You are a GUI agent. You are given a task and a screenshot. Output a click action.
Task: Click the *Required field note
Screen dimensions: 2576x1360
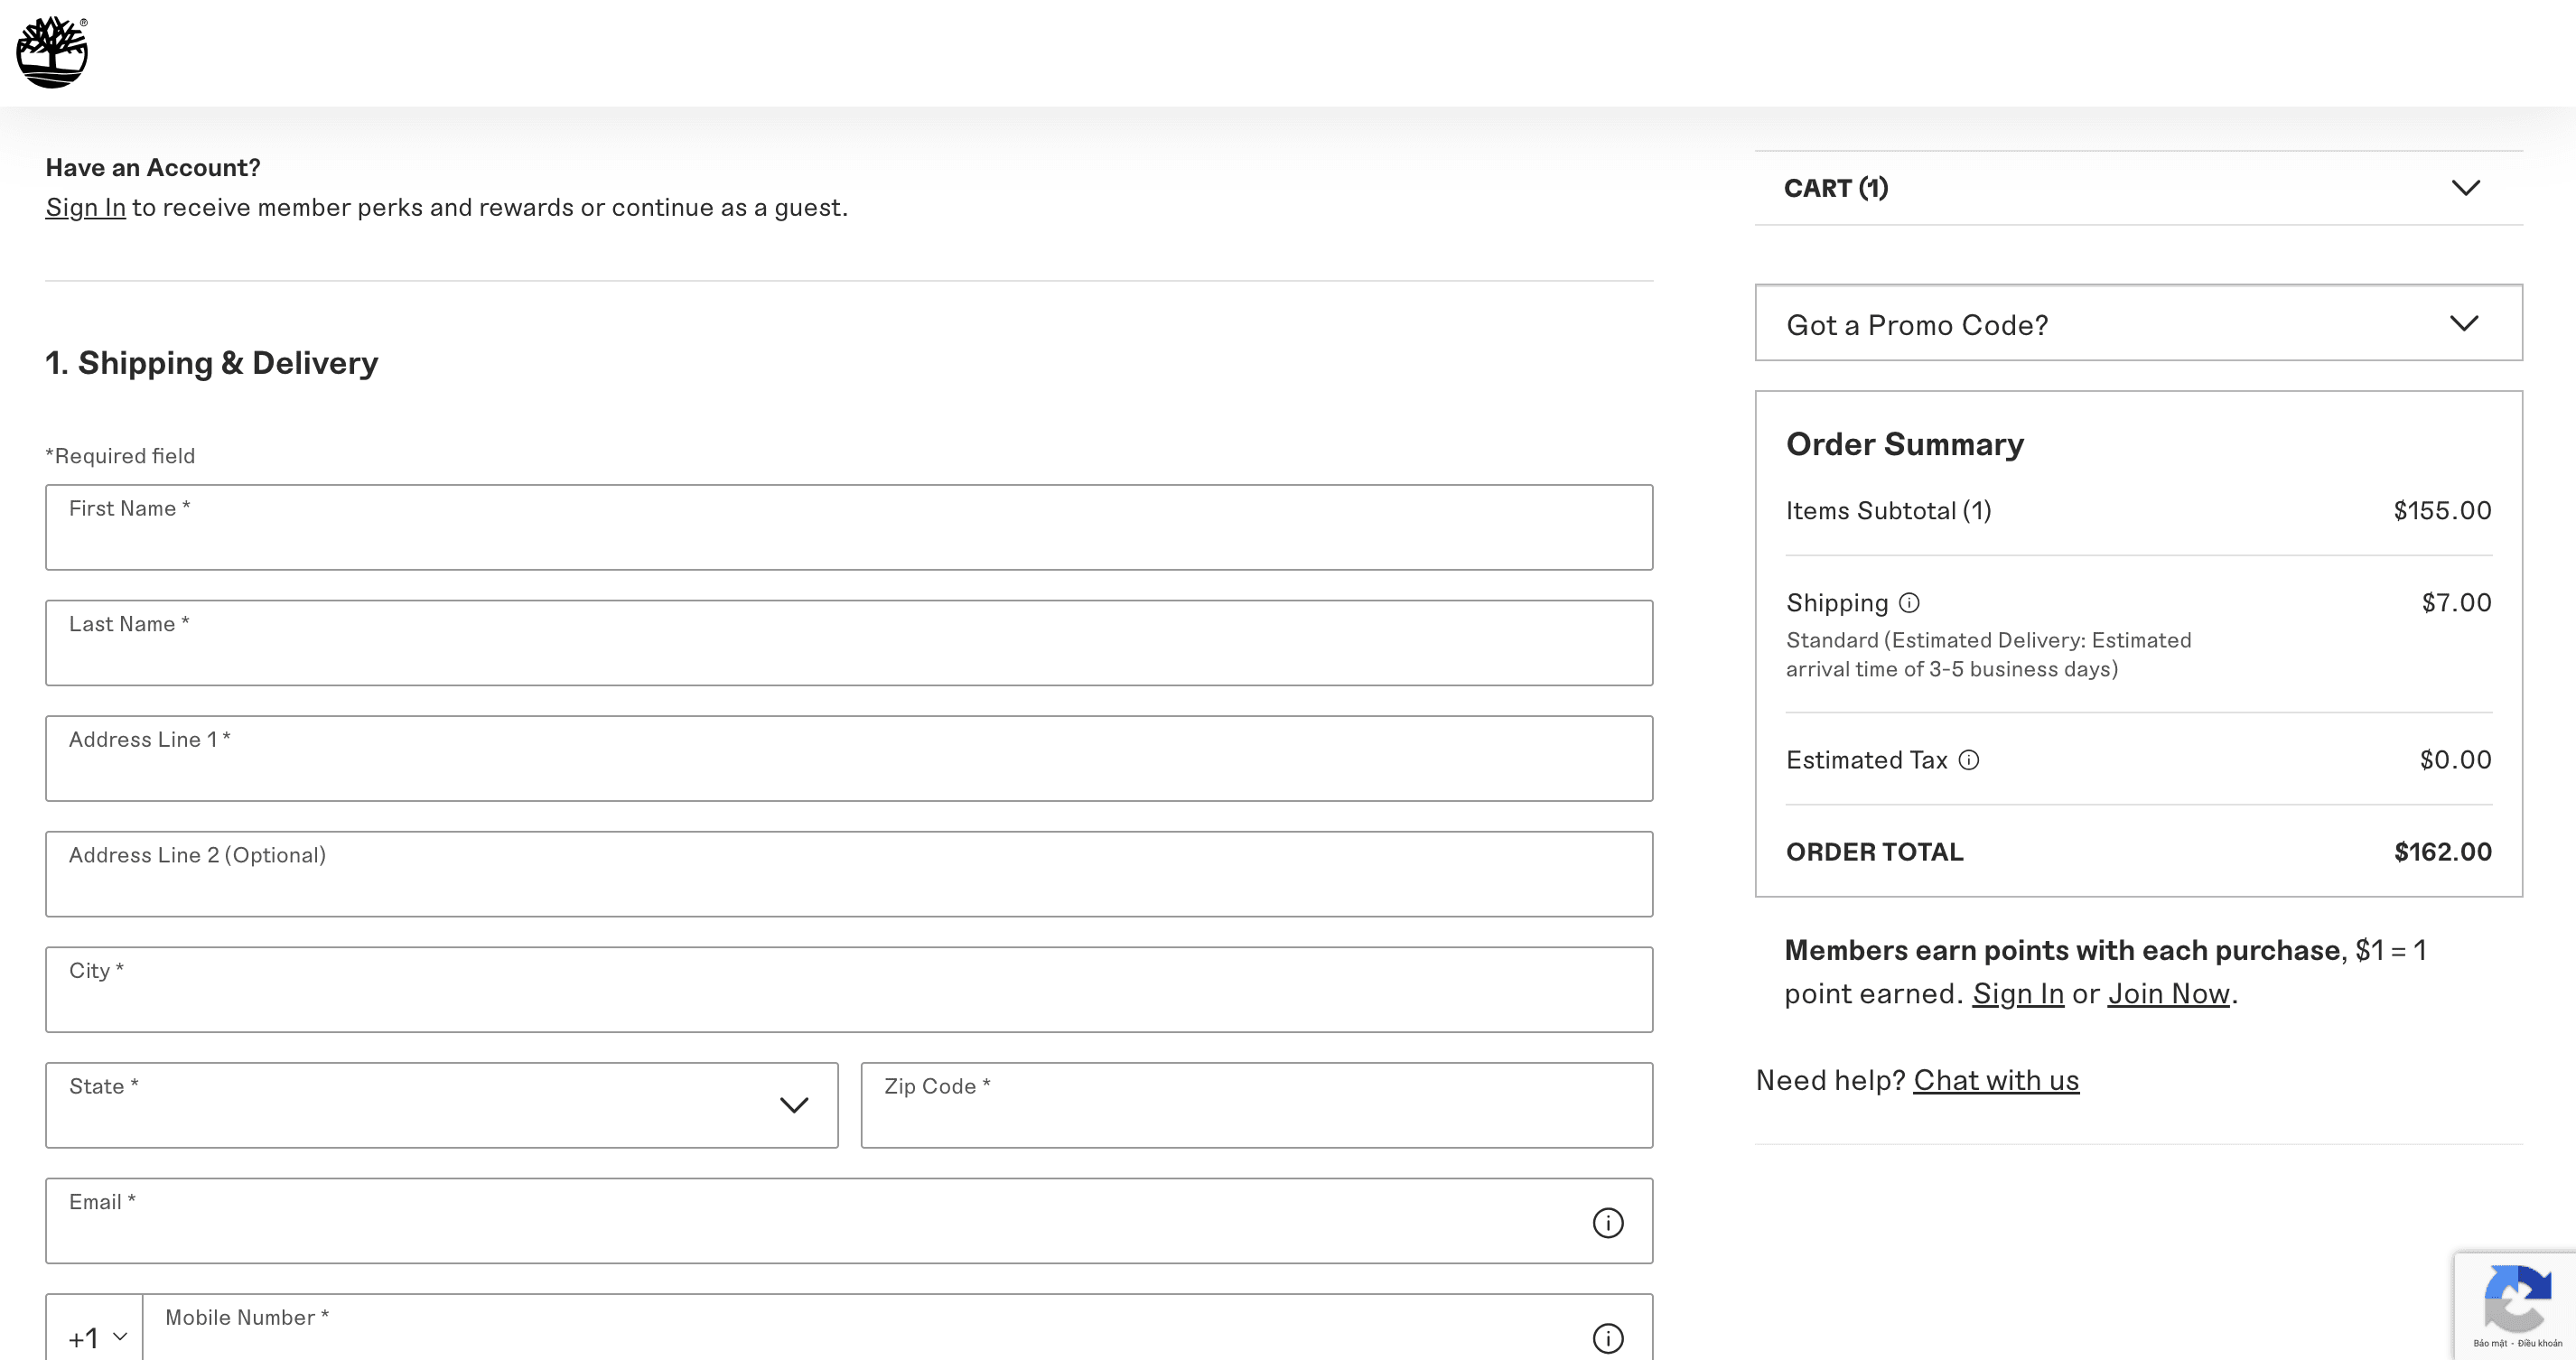[x=120, y=456]
